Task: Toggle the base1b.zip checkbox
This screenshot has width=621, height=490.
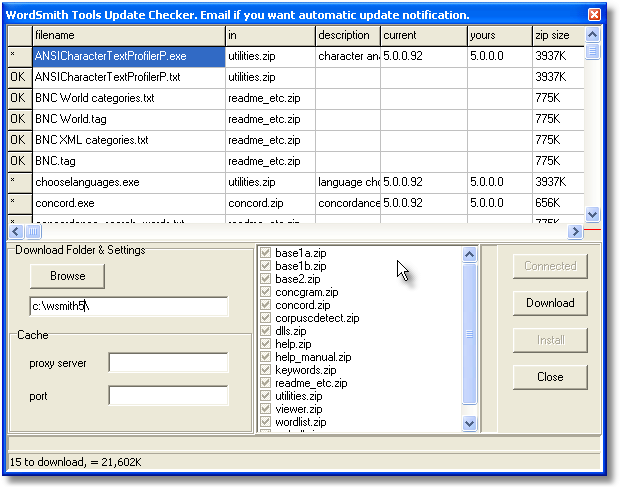Action: click(265, 266)
